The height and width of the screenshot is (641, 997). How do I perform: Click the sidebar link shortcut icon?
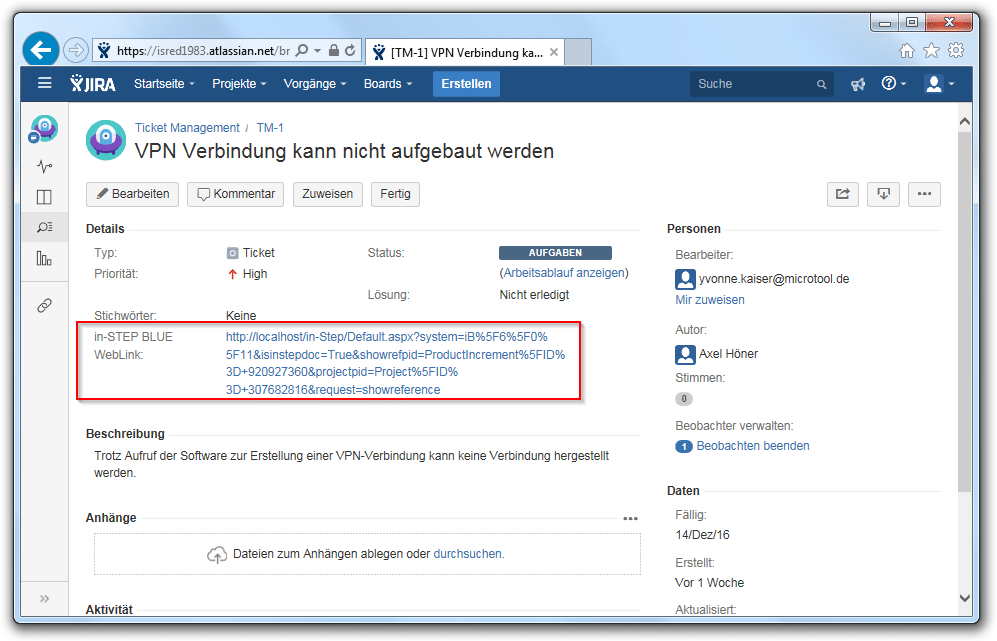pyautogui.click(x=44, y=306)
